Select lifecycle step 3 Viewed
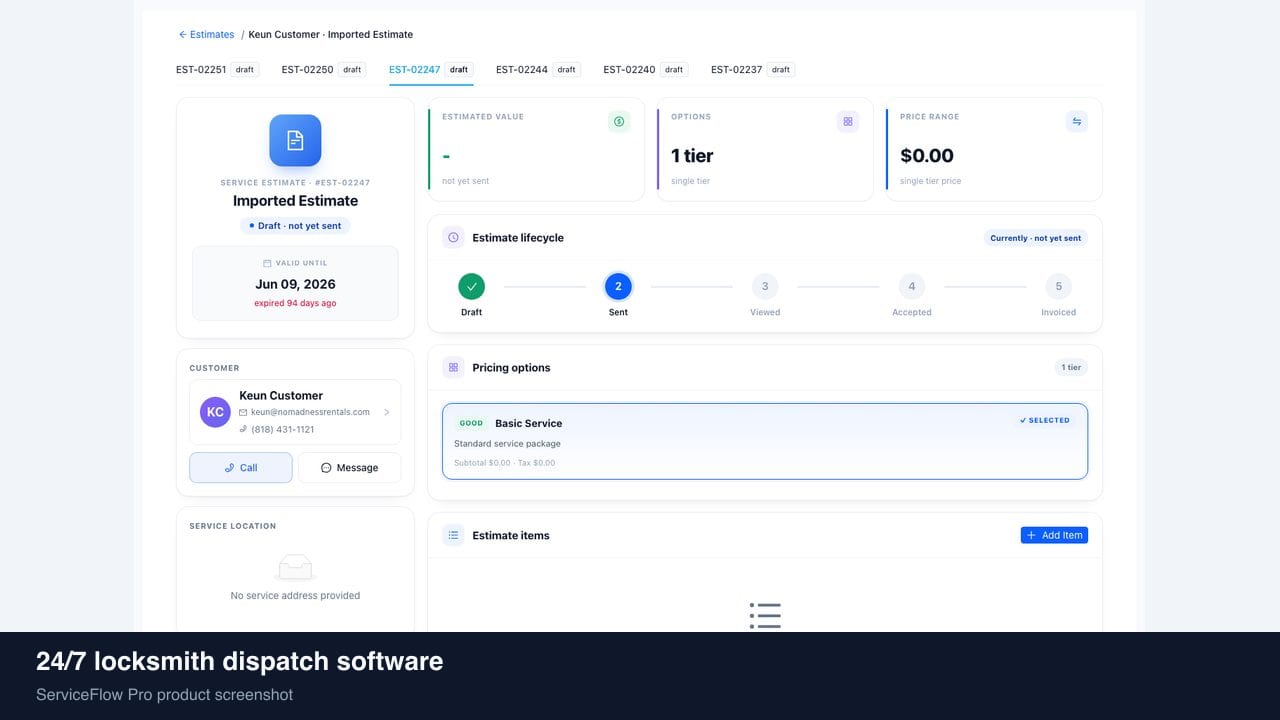Image resolution: width=1280 pixels, height=720 pixels. (765, 287)
